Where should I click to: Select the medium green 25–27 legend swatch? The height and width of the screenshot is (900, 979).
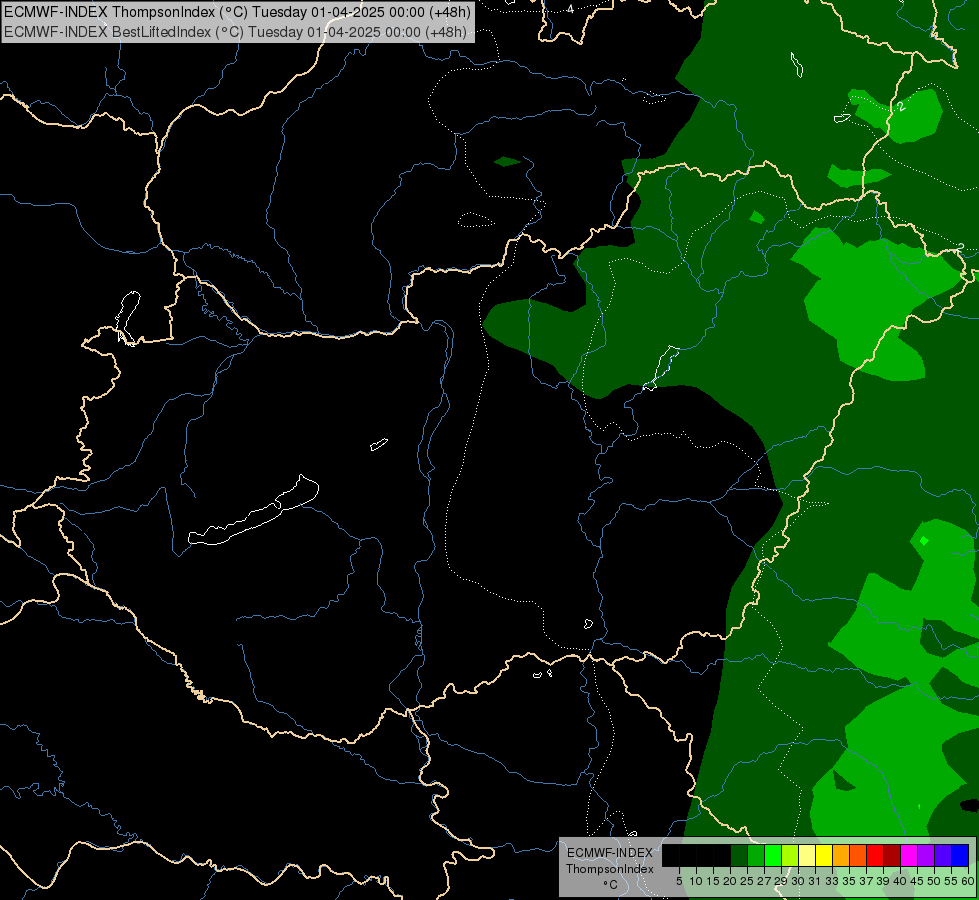[x=756, y=855]
